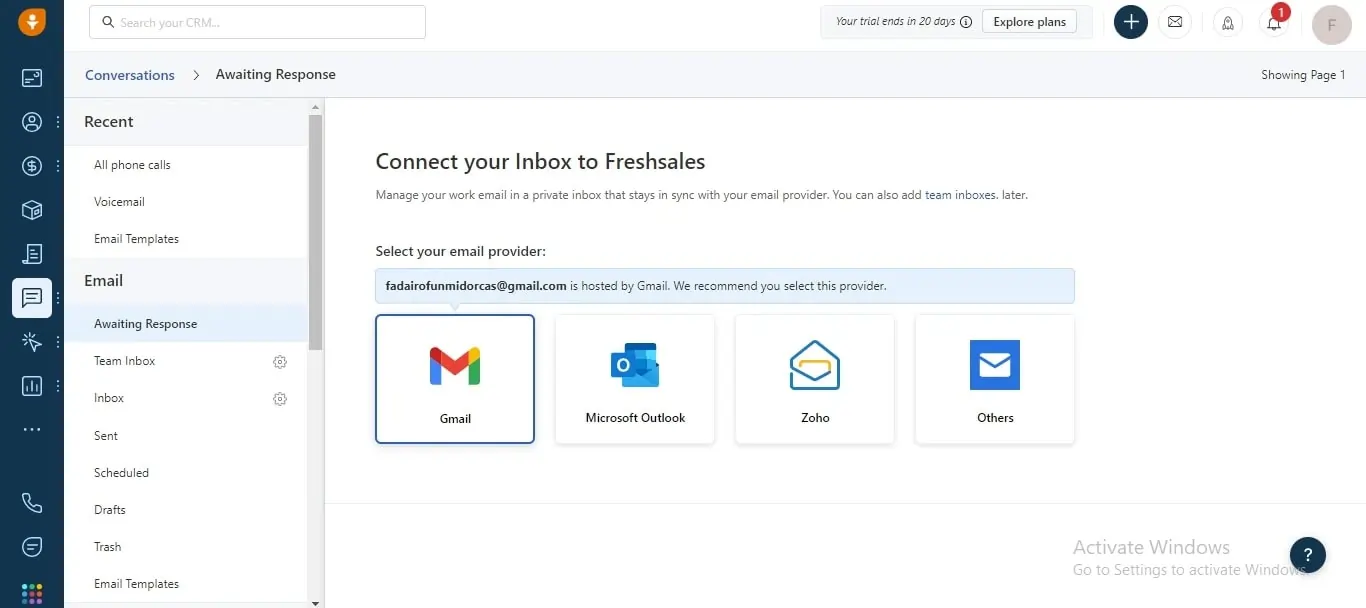Open the Reports chart icon in sidebar

[32, 385]
